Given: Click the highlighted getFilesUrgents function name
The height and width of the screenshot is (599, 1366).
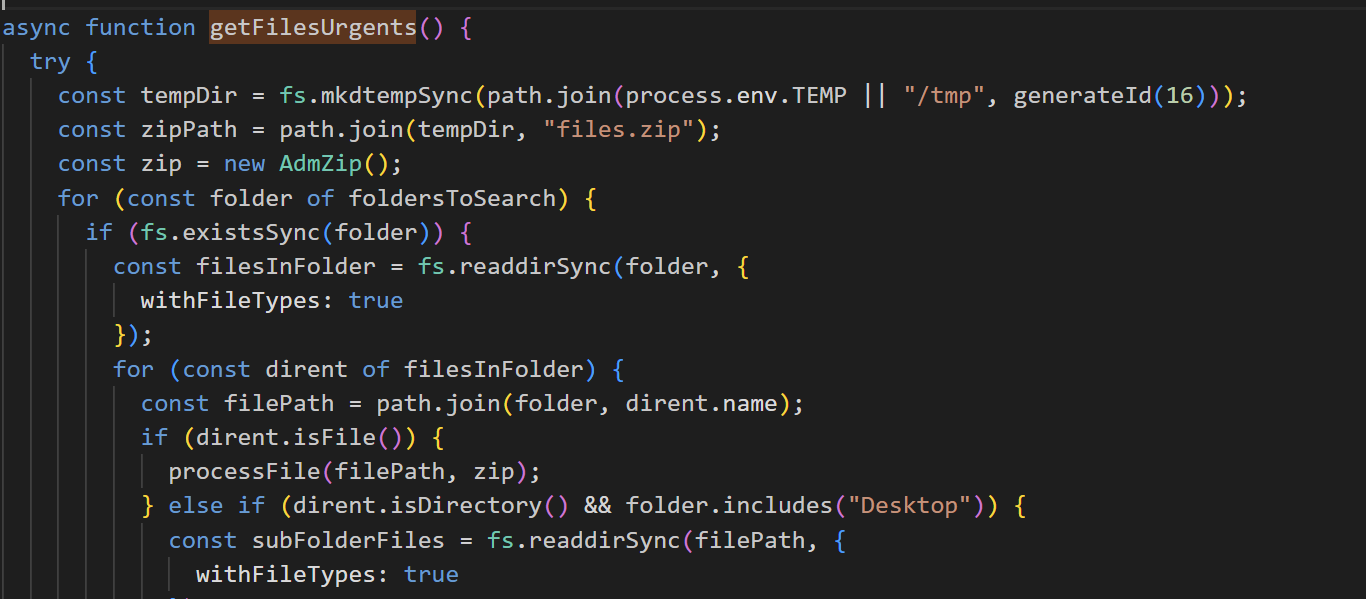Looking at the screenshot, I should click(312, 28).
